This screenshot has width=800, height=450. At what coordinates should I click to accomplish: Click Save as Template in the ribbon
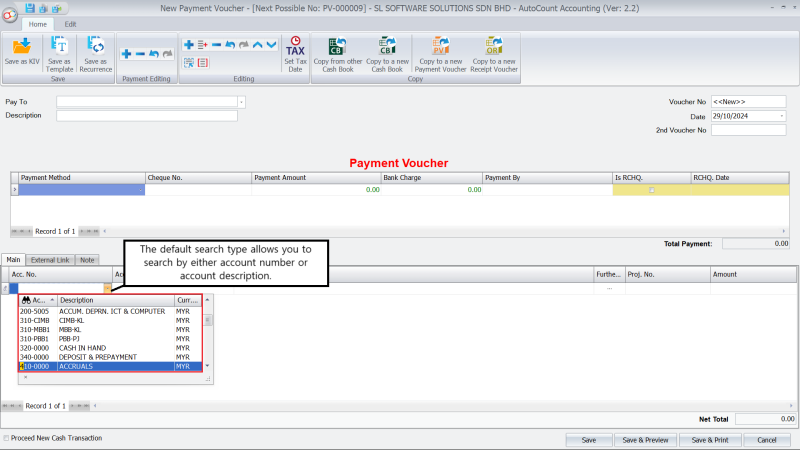click(59, 54)
